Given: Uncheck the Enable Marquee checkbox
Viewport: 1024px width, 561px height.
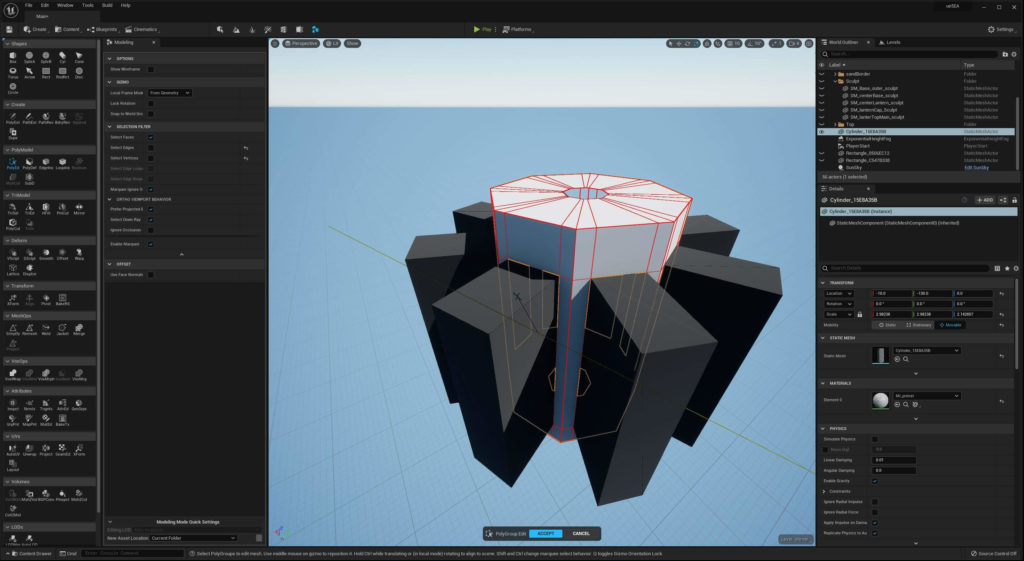Looking at the screenshot, I should coord(151,244).
